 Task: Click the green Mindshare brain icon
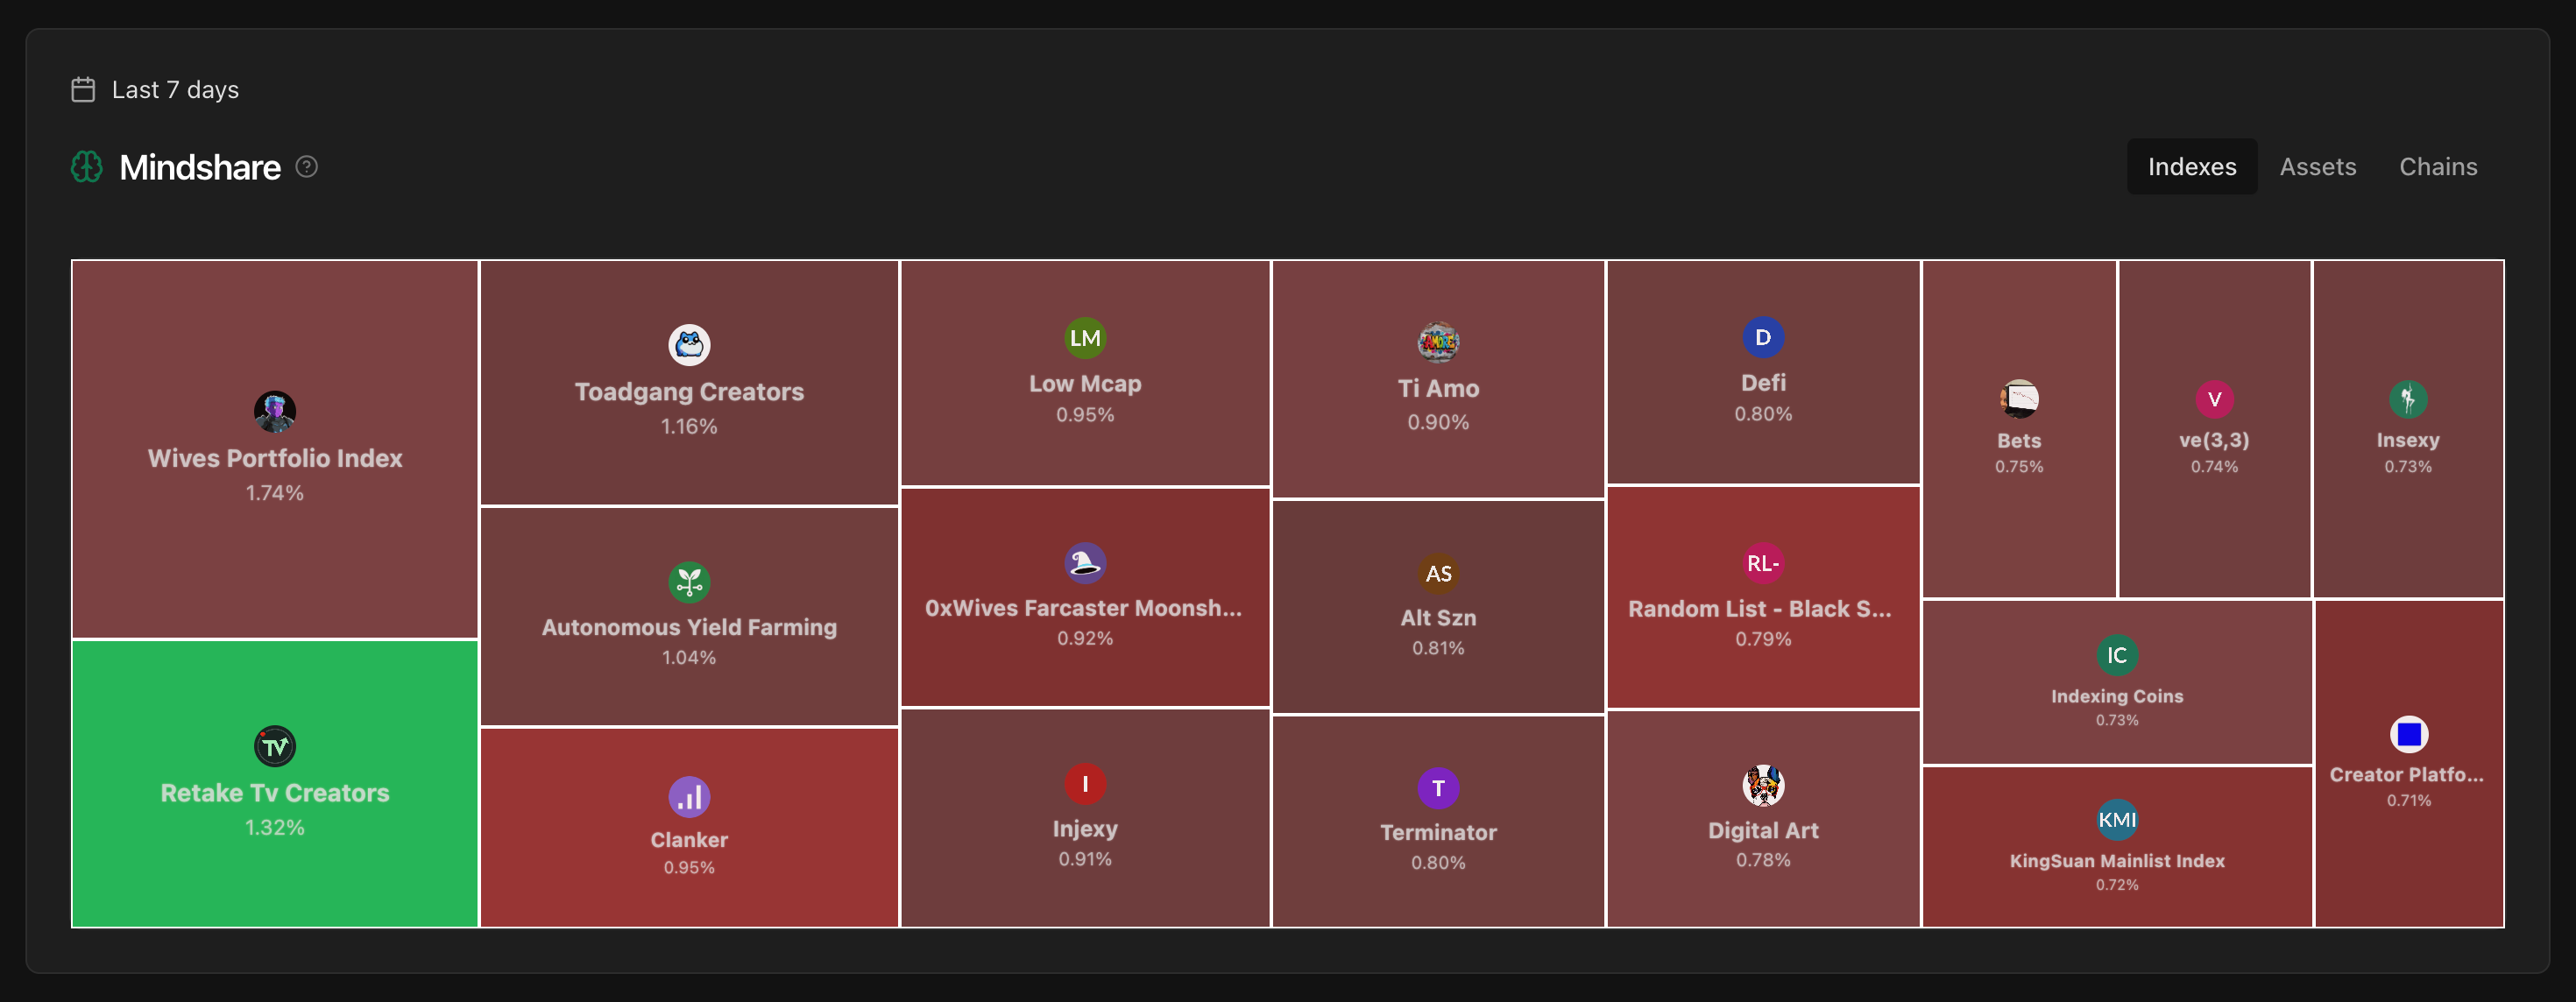pyautogui.click(x=87, y=167)
